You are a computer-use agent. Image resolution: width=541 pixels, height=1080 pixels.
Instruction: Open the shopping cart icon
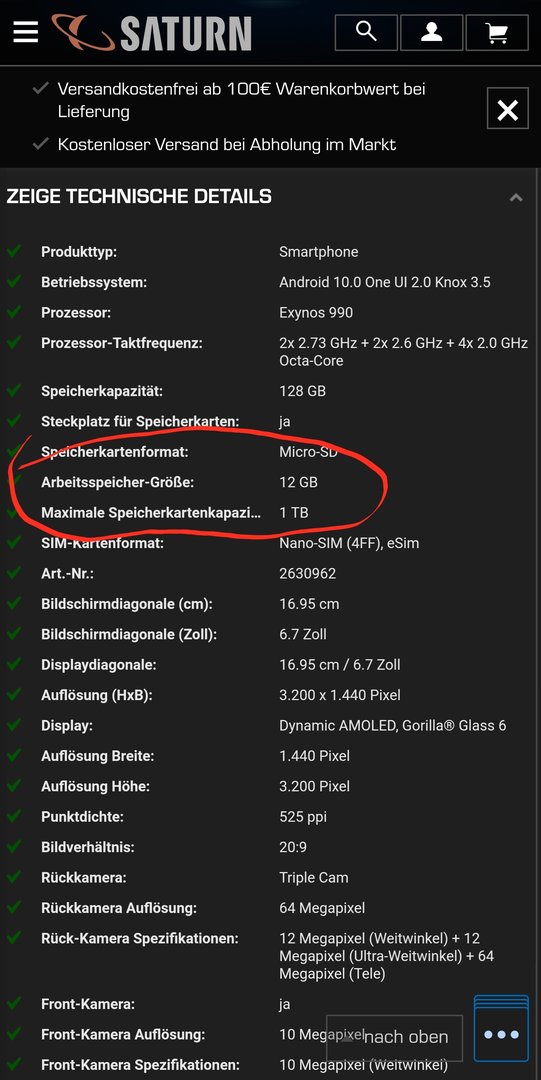click(497, 32)
